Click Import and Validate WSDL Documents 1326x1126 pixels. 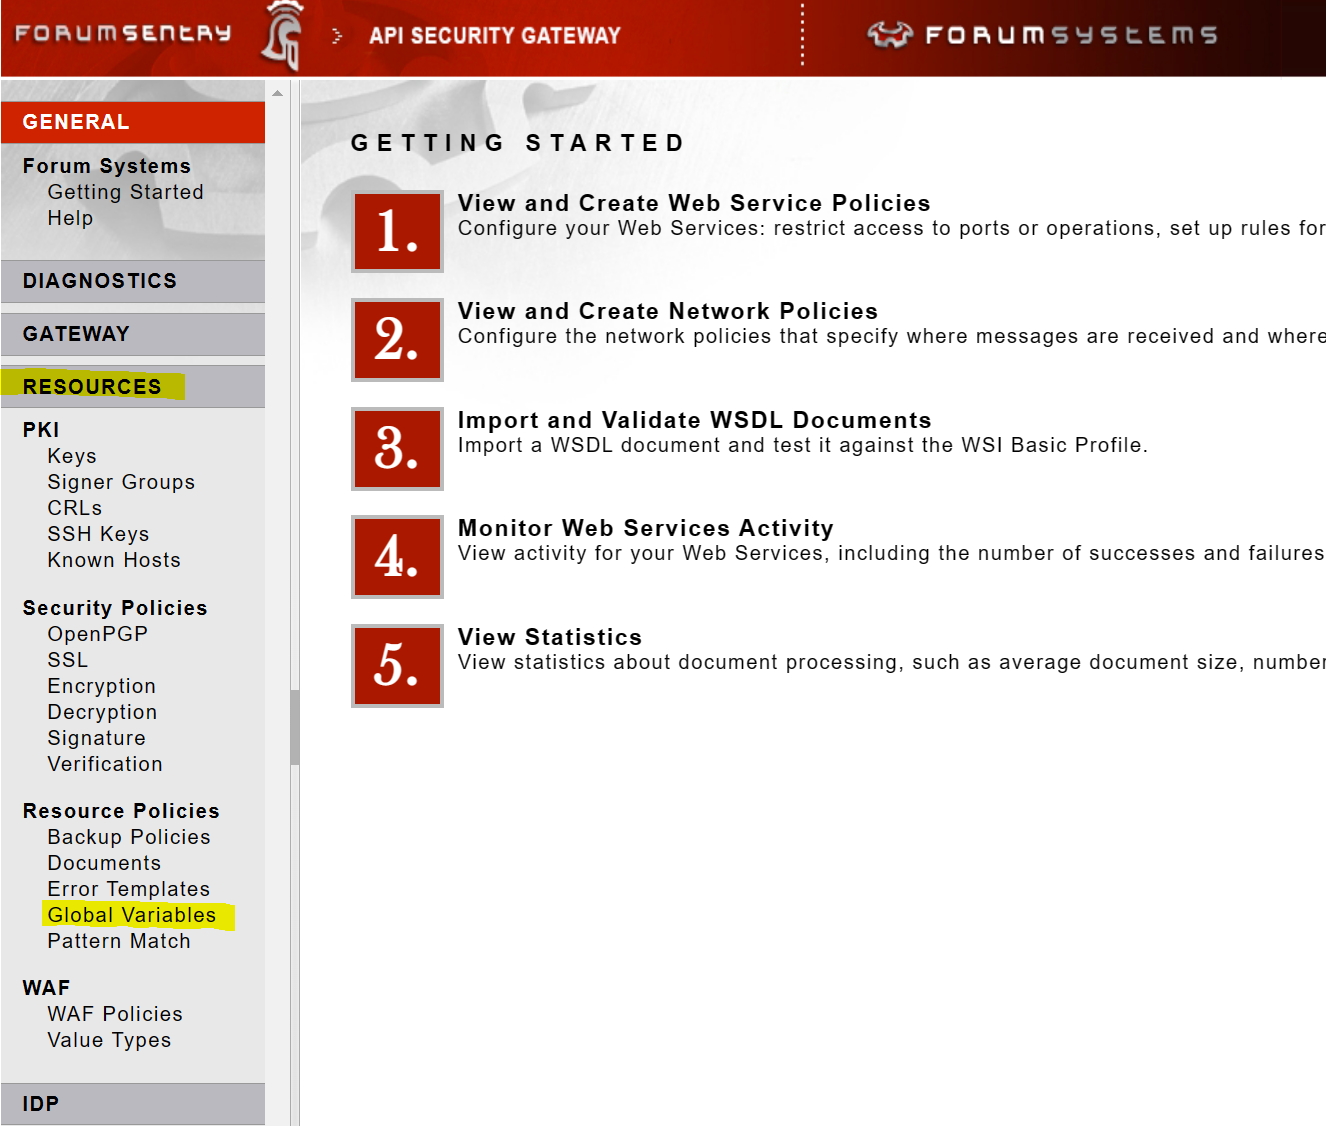695,420
